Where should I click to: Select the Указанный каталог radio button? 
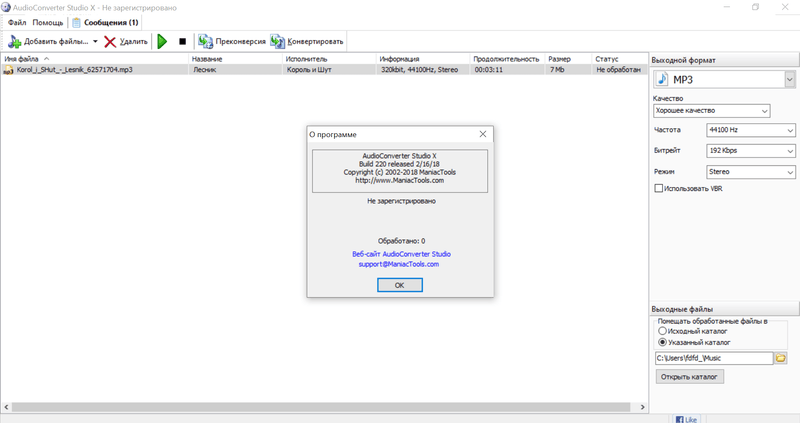coord(662,342)
